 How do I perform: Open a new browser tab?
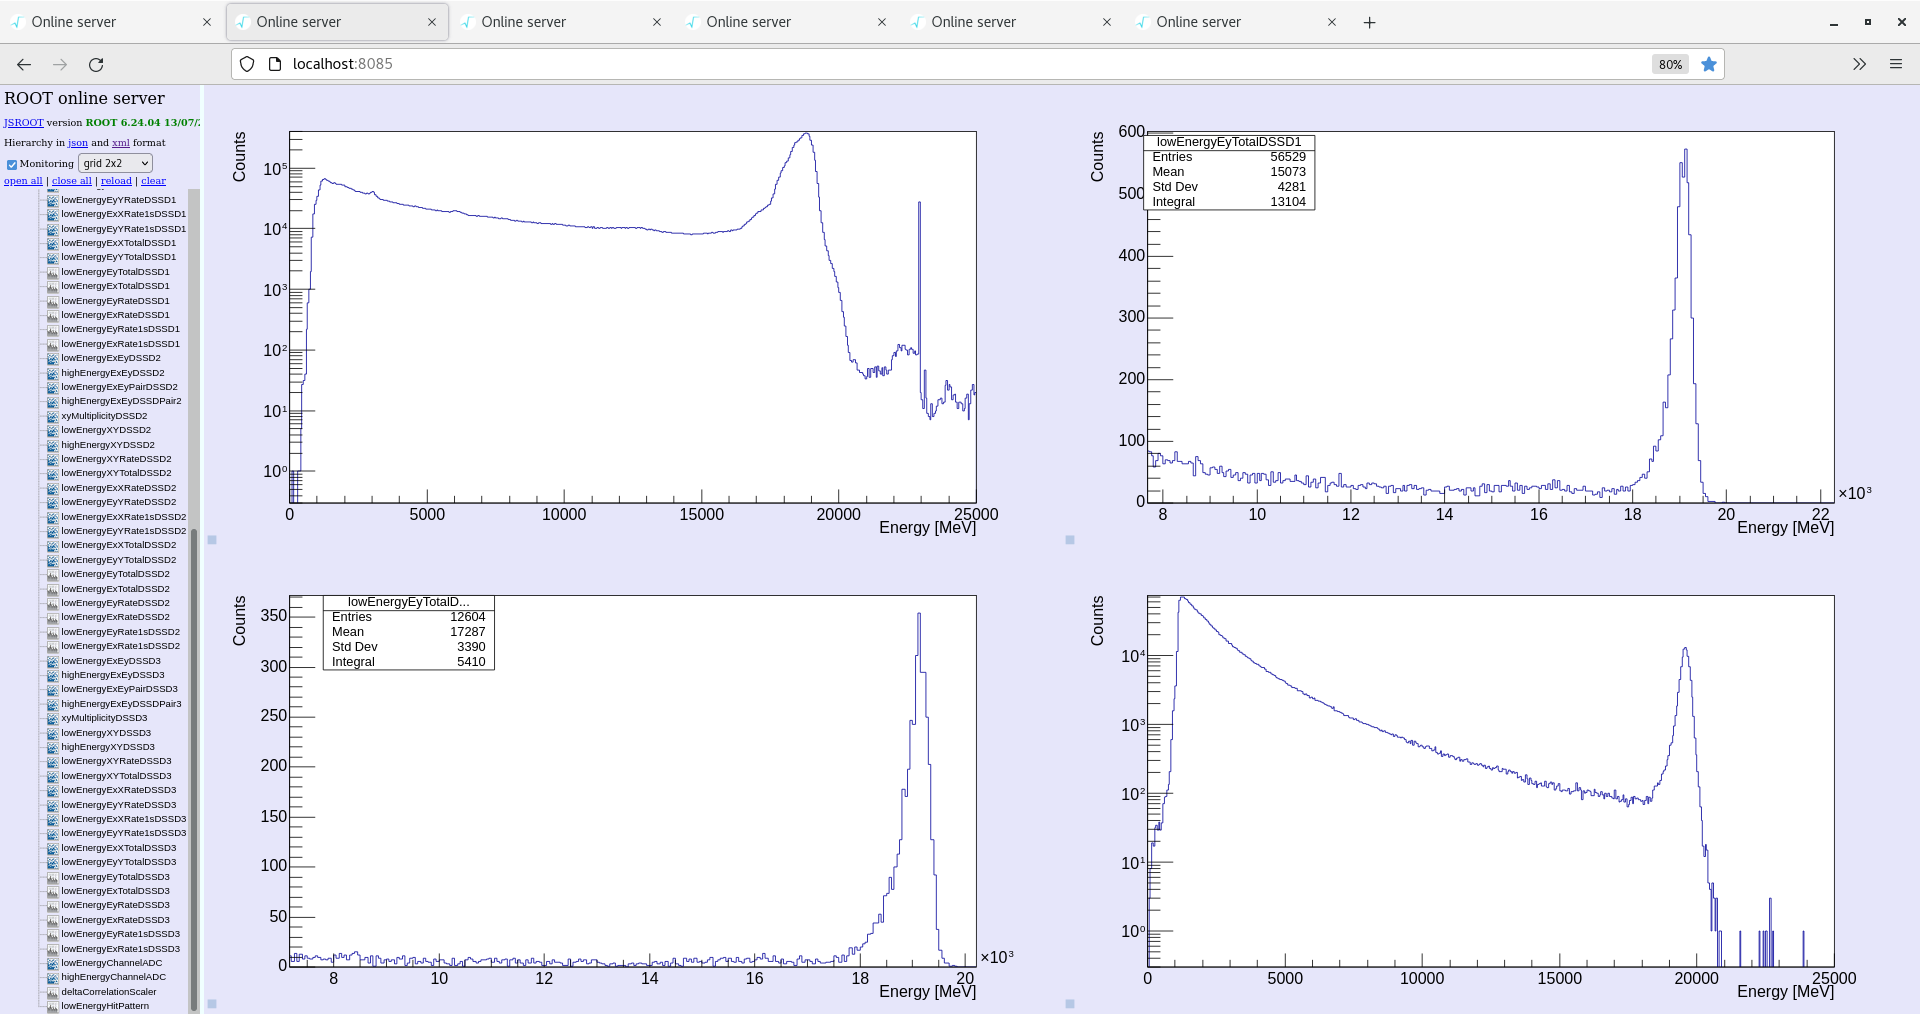point(1369,22)
